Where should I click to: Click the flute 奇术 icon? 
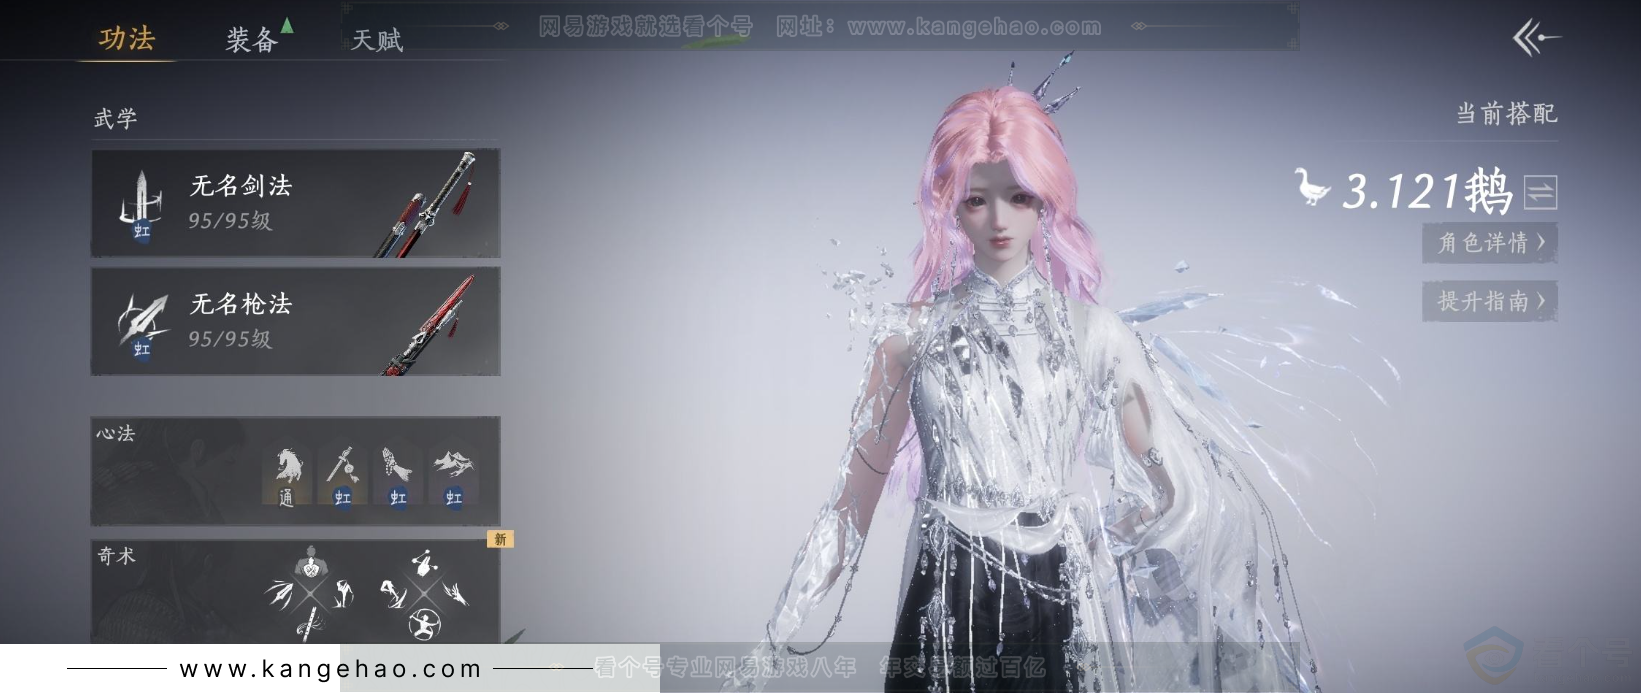tap(309, 625)
